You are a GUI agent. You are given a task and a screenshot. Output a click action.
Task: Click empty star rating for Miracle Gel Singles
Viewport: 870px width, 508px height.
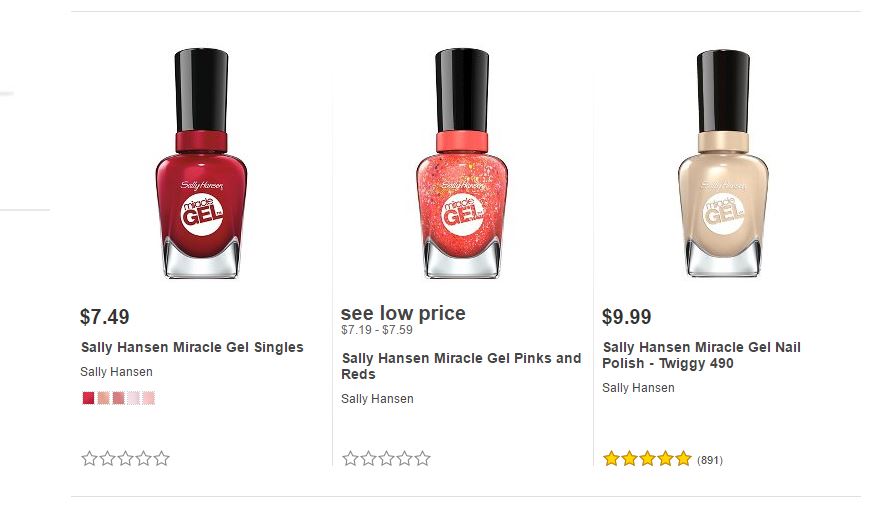click(125, 459)
